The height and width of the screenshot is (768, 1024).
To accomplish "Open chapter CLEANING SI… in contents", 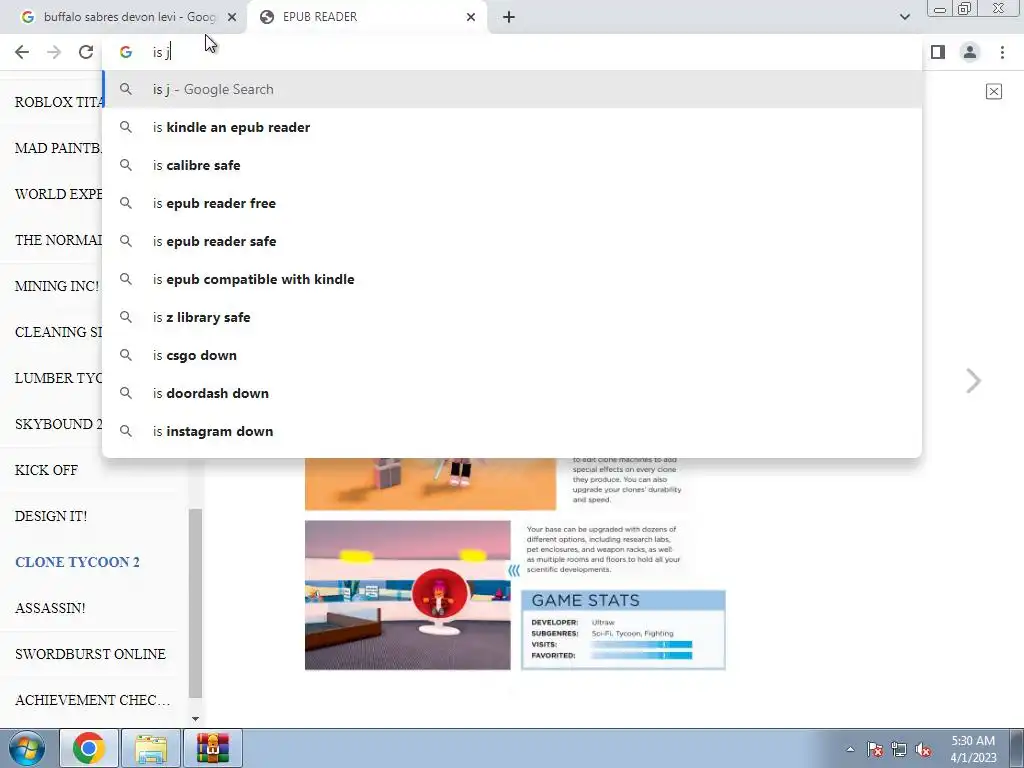I will pyautogui.click(x=59, y=332).
